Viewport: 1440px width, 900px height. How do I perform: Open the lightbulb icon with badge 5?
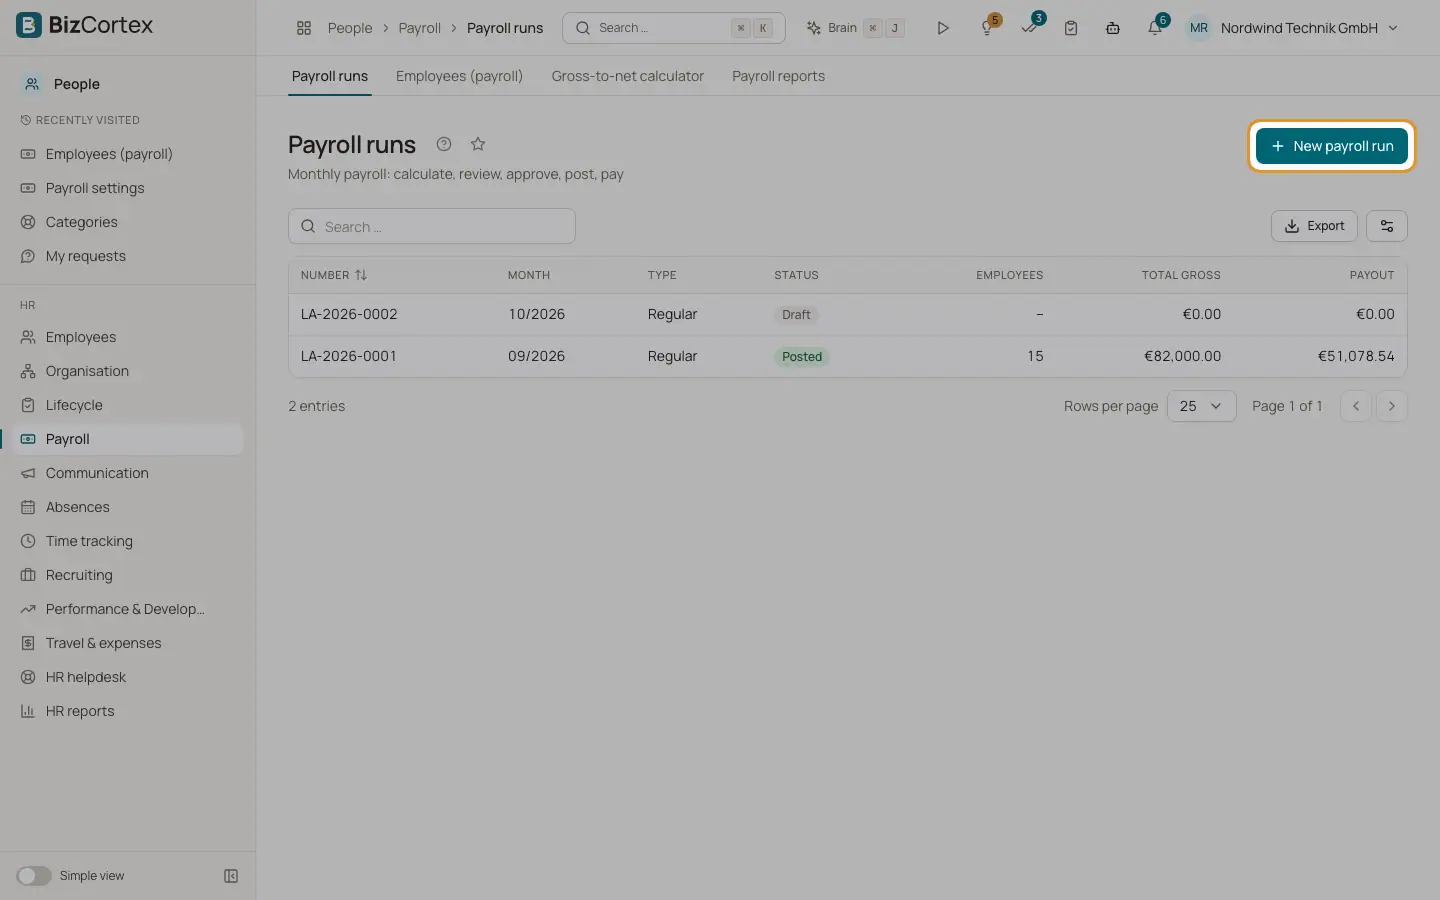(987, 28)
